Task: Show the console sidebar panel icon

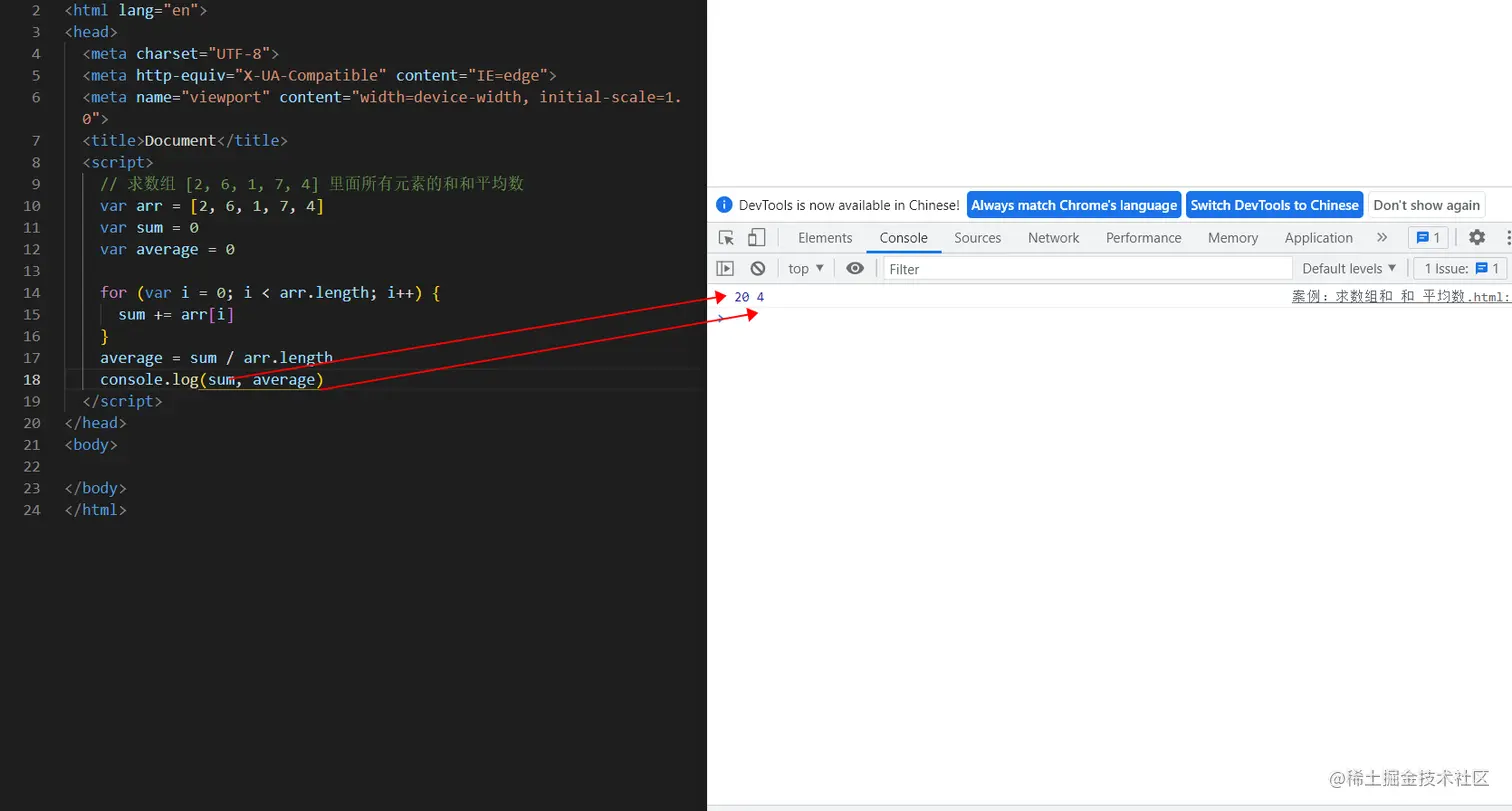Action: [726, 268]
